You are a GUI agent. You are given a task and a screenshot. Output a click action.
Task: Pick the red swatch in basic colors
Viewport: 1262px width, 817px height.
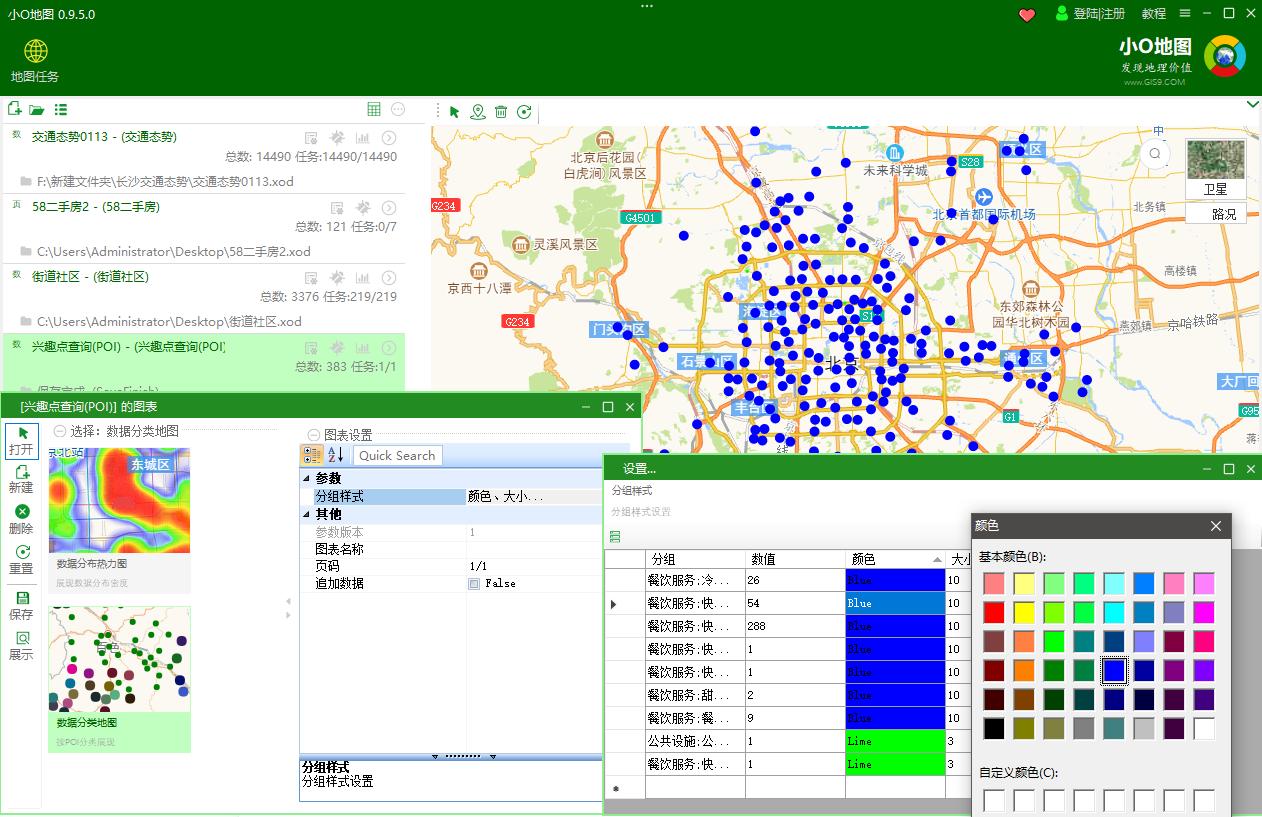994,612
